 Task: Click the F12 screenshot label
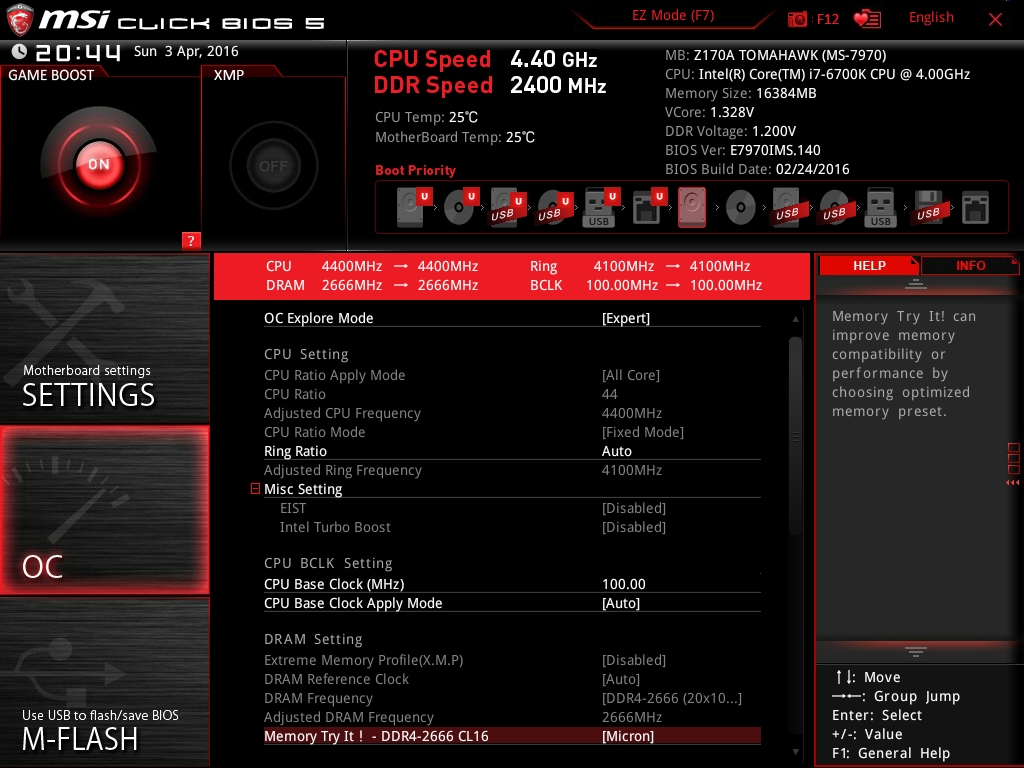coord(827,19)
